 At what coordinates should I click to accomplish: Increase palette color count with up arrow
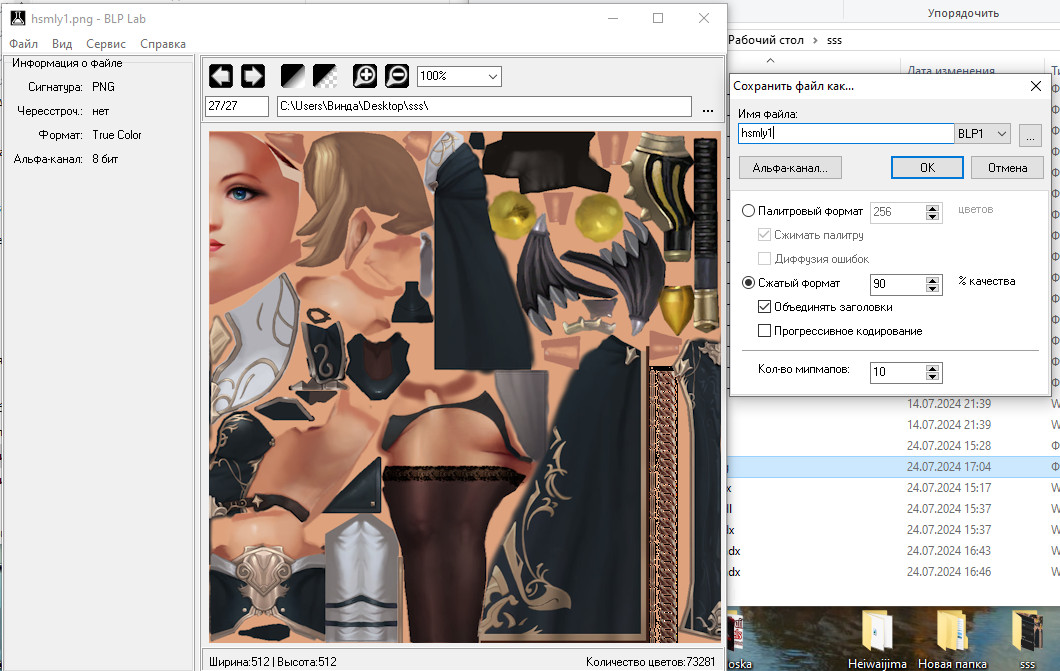[932, 208]
